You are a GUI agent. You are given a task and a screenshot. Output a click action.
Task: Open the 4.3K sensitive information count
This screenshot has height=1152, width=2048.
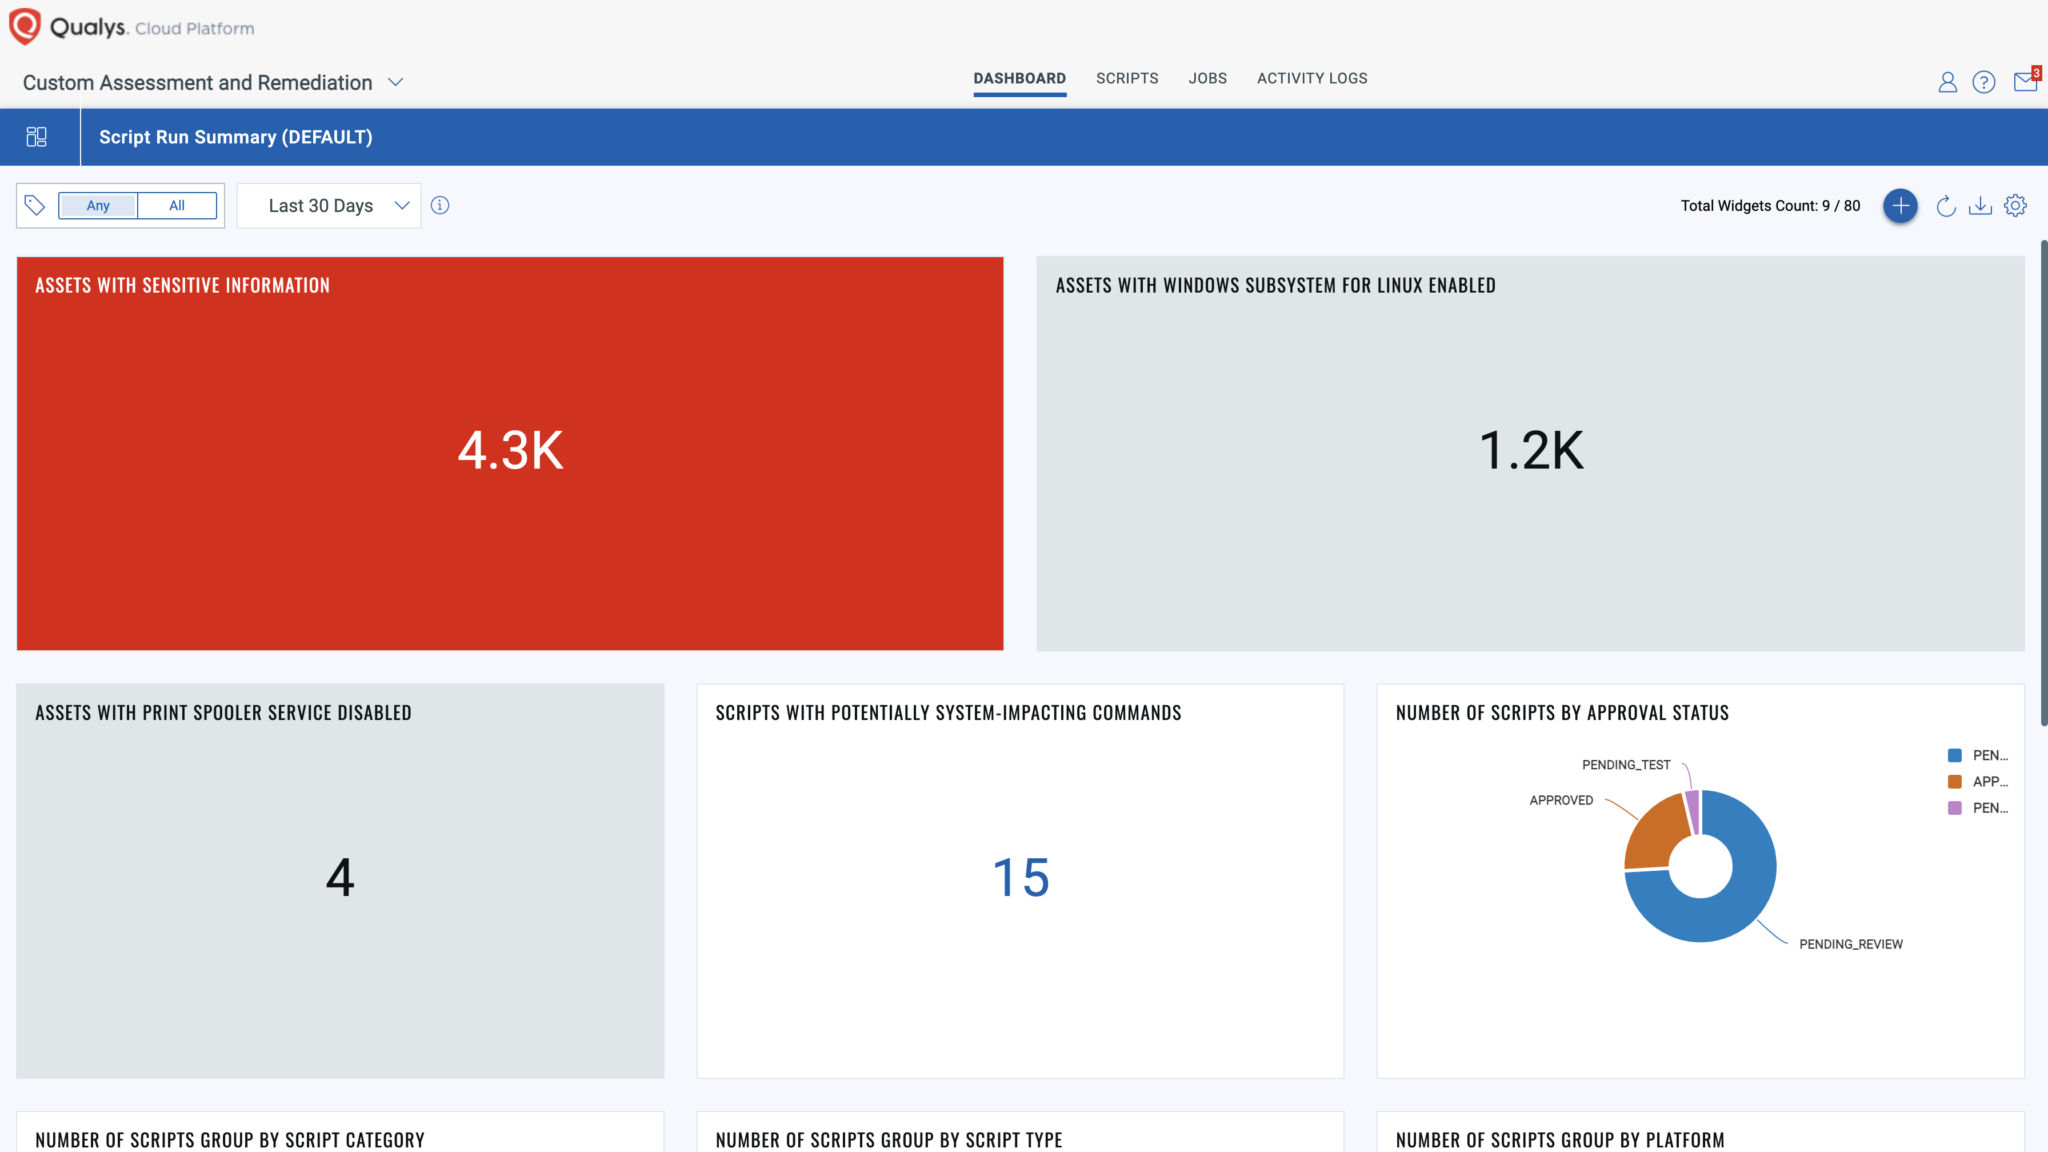click(510, 450)
